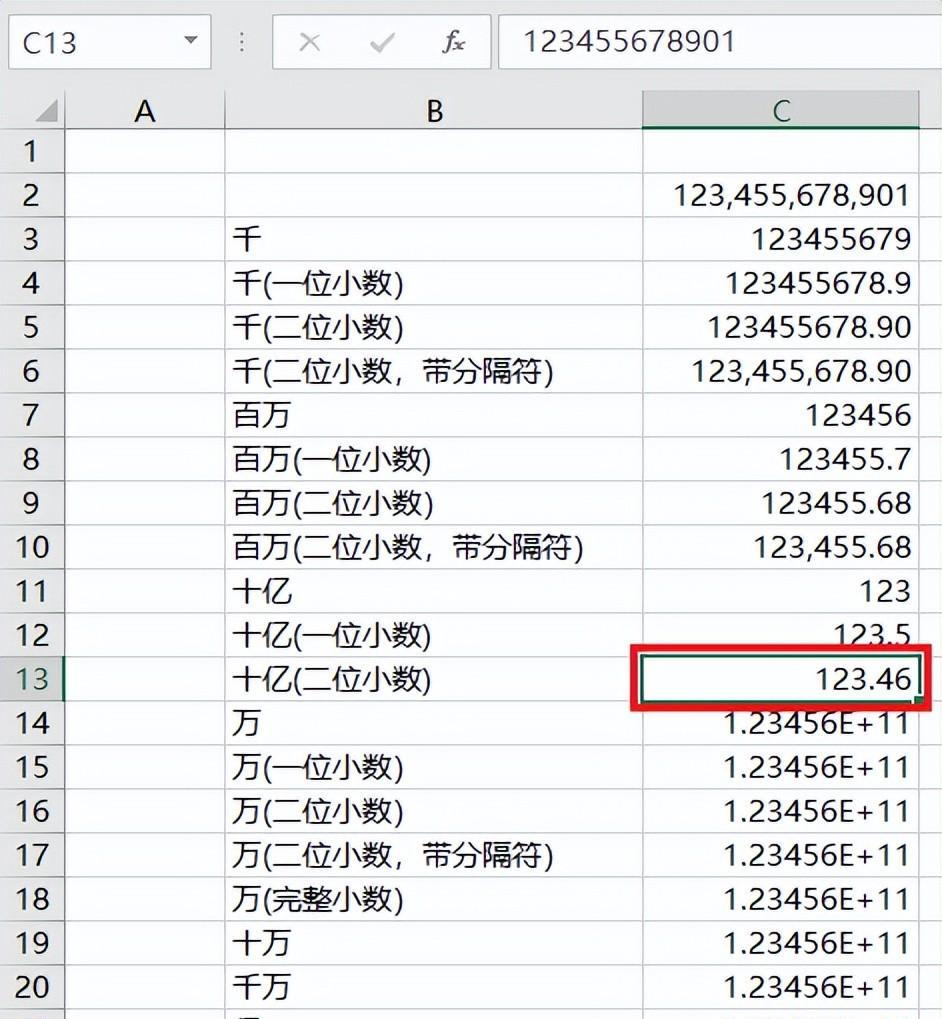Viewport: 942px width, 1019px height.
Task: Expand the Name Box dropdown arrow
Action: 190,40
